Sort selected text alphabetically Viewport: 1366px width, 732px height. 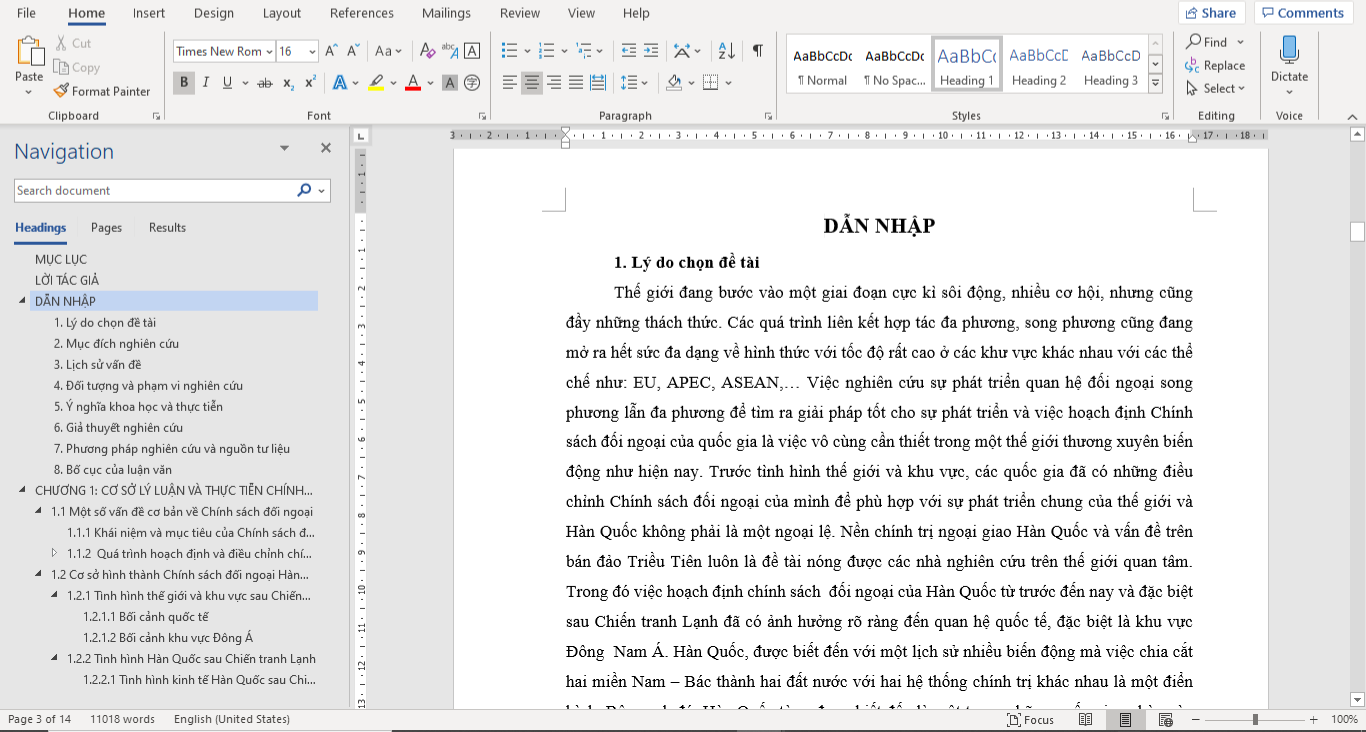(727, 51)
